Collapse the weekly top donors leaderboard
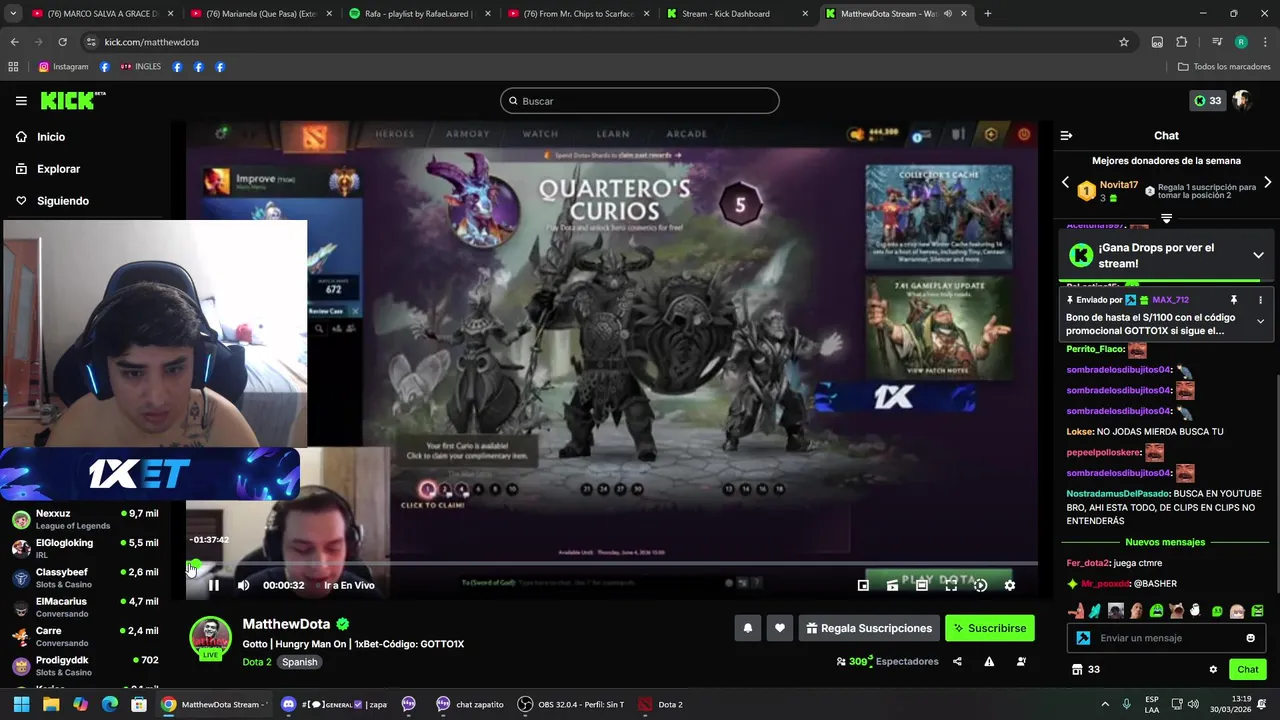The image size is (1280, 720). (x=1166, y=218)
